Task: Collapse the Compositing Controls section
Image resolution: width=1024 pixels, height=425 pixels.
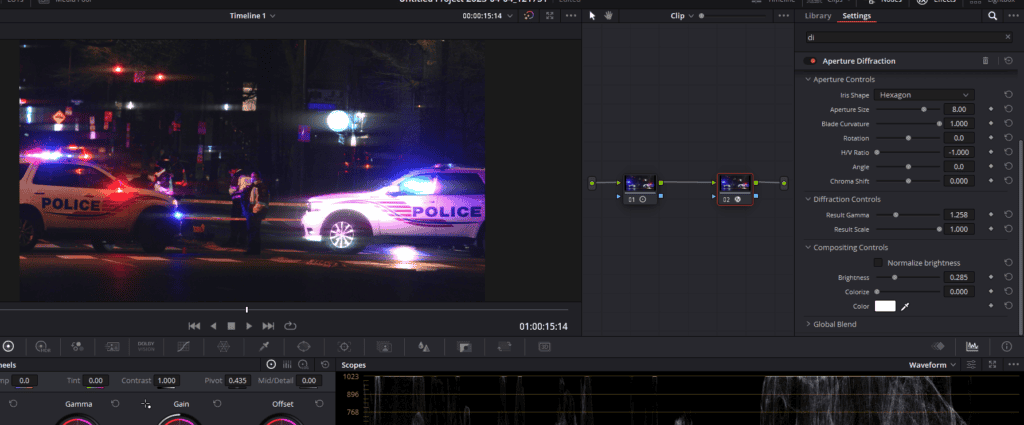Action: [x=808, y=247]
